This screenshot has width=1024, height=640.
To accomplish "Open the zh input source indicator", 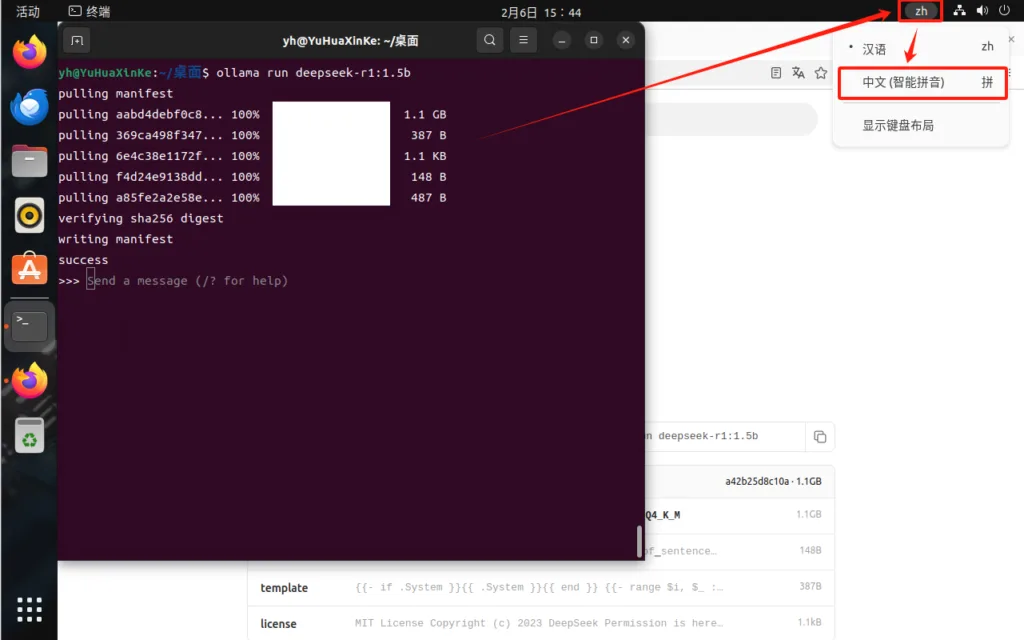I will pos(921,11).
